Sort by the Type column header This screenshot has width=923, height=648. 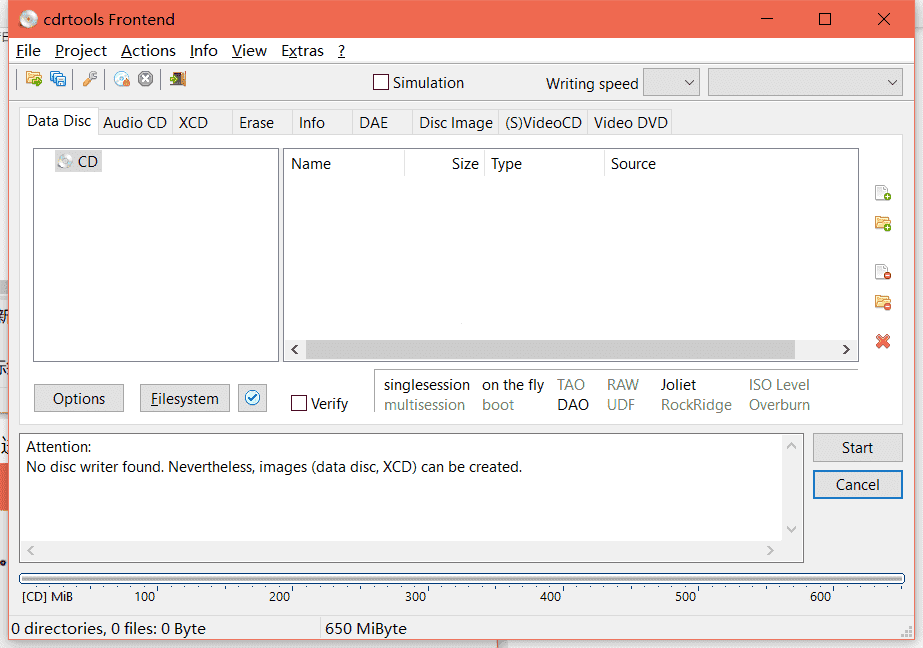click(544, 164)
